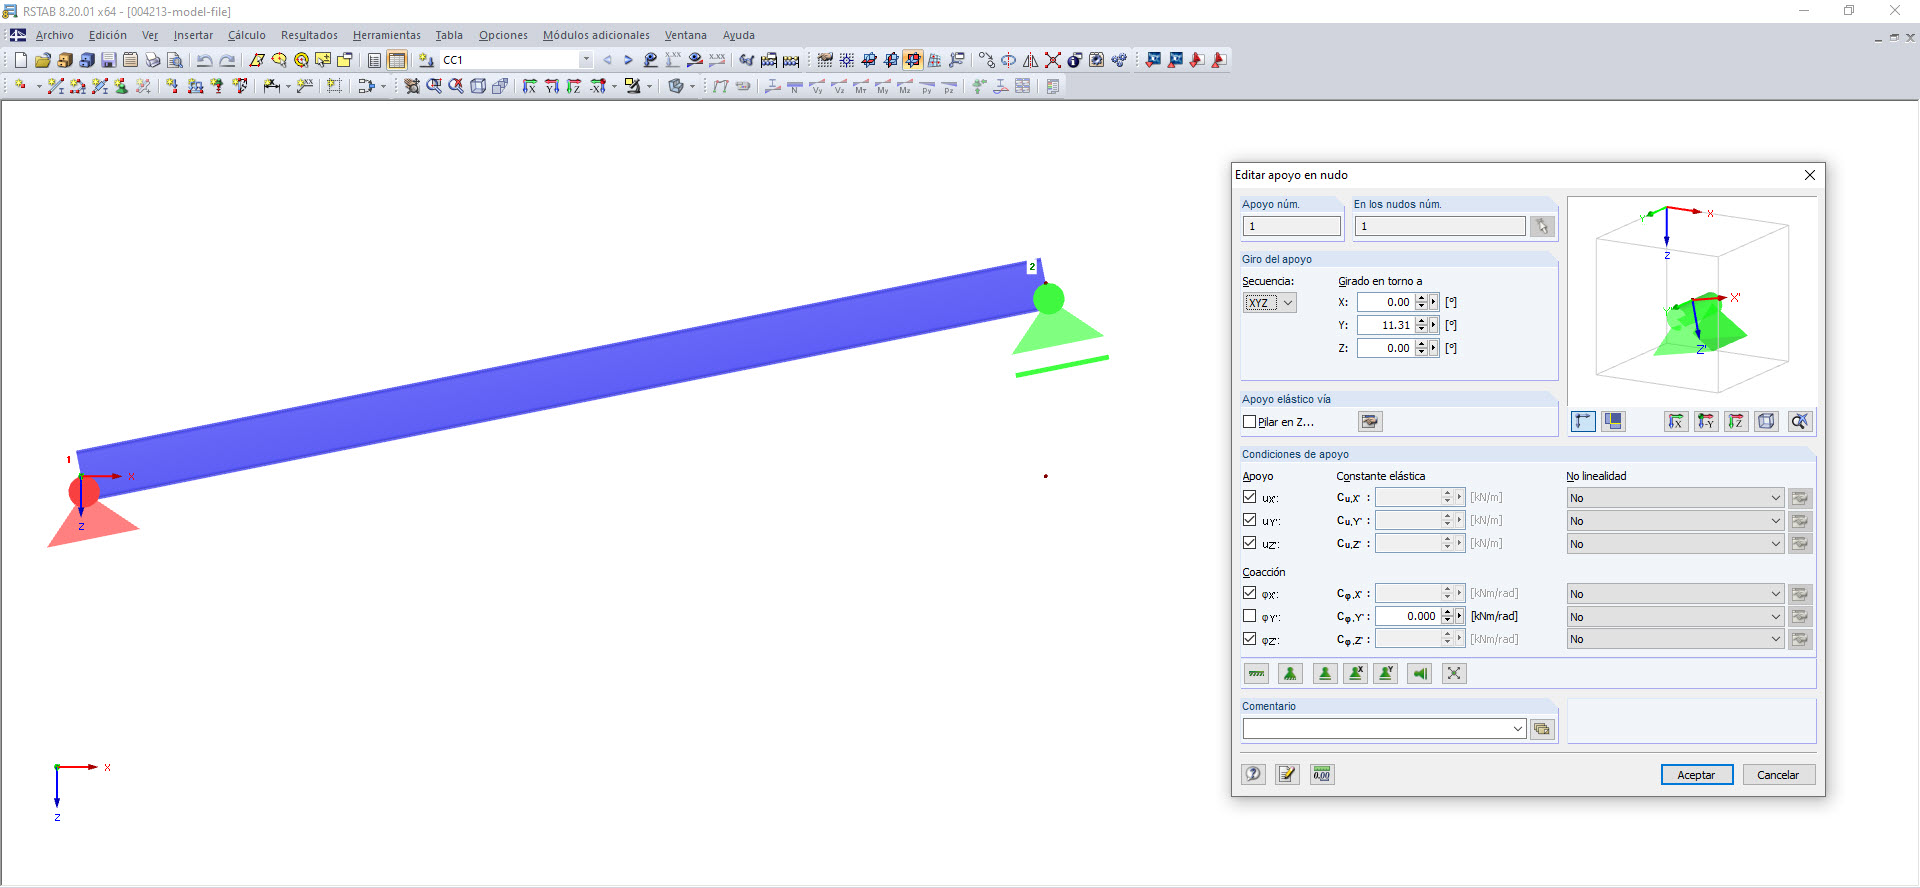Open nonlinearity dropdown for uZ'
The height and width of the screenshot is (888, 1920).
[1675, 544]
